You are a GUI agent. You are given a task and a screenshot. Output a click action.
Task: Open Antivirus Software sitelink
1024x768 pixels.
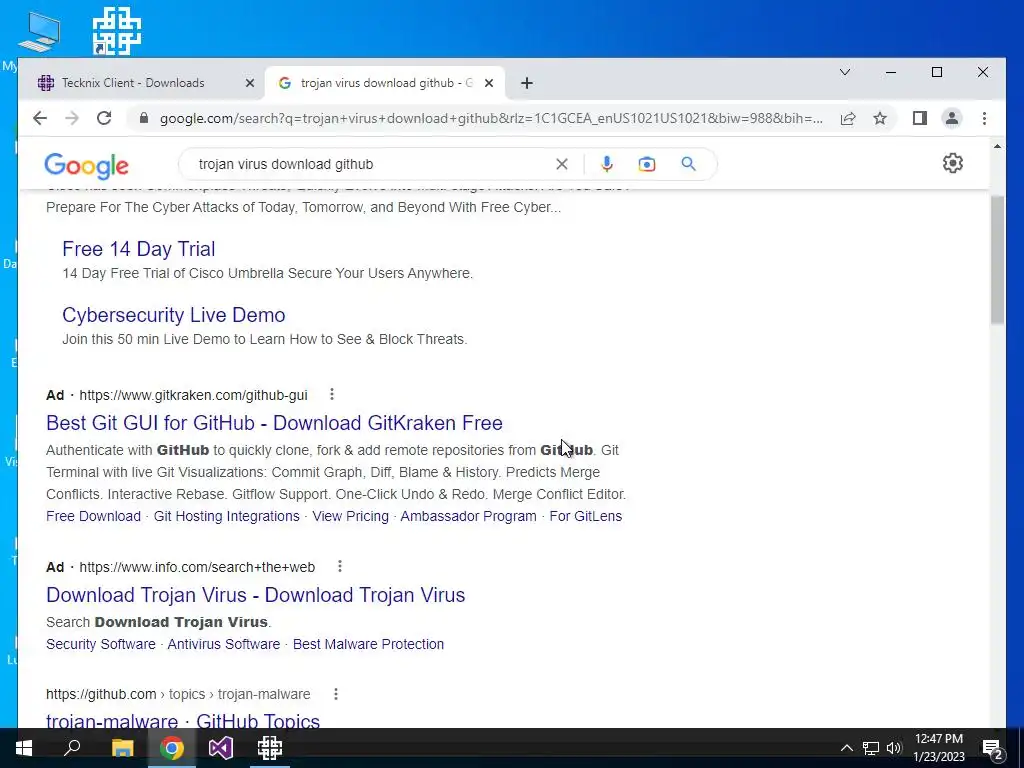click(x=223, y=644)
